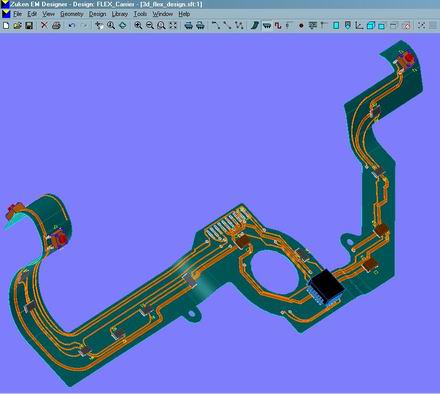Click the red S-shaped trace icon
The image size is (440, 394).
pos(278,25)
